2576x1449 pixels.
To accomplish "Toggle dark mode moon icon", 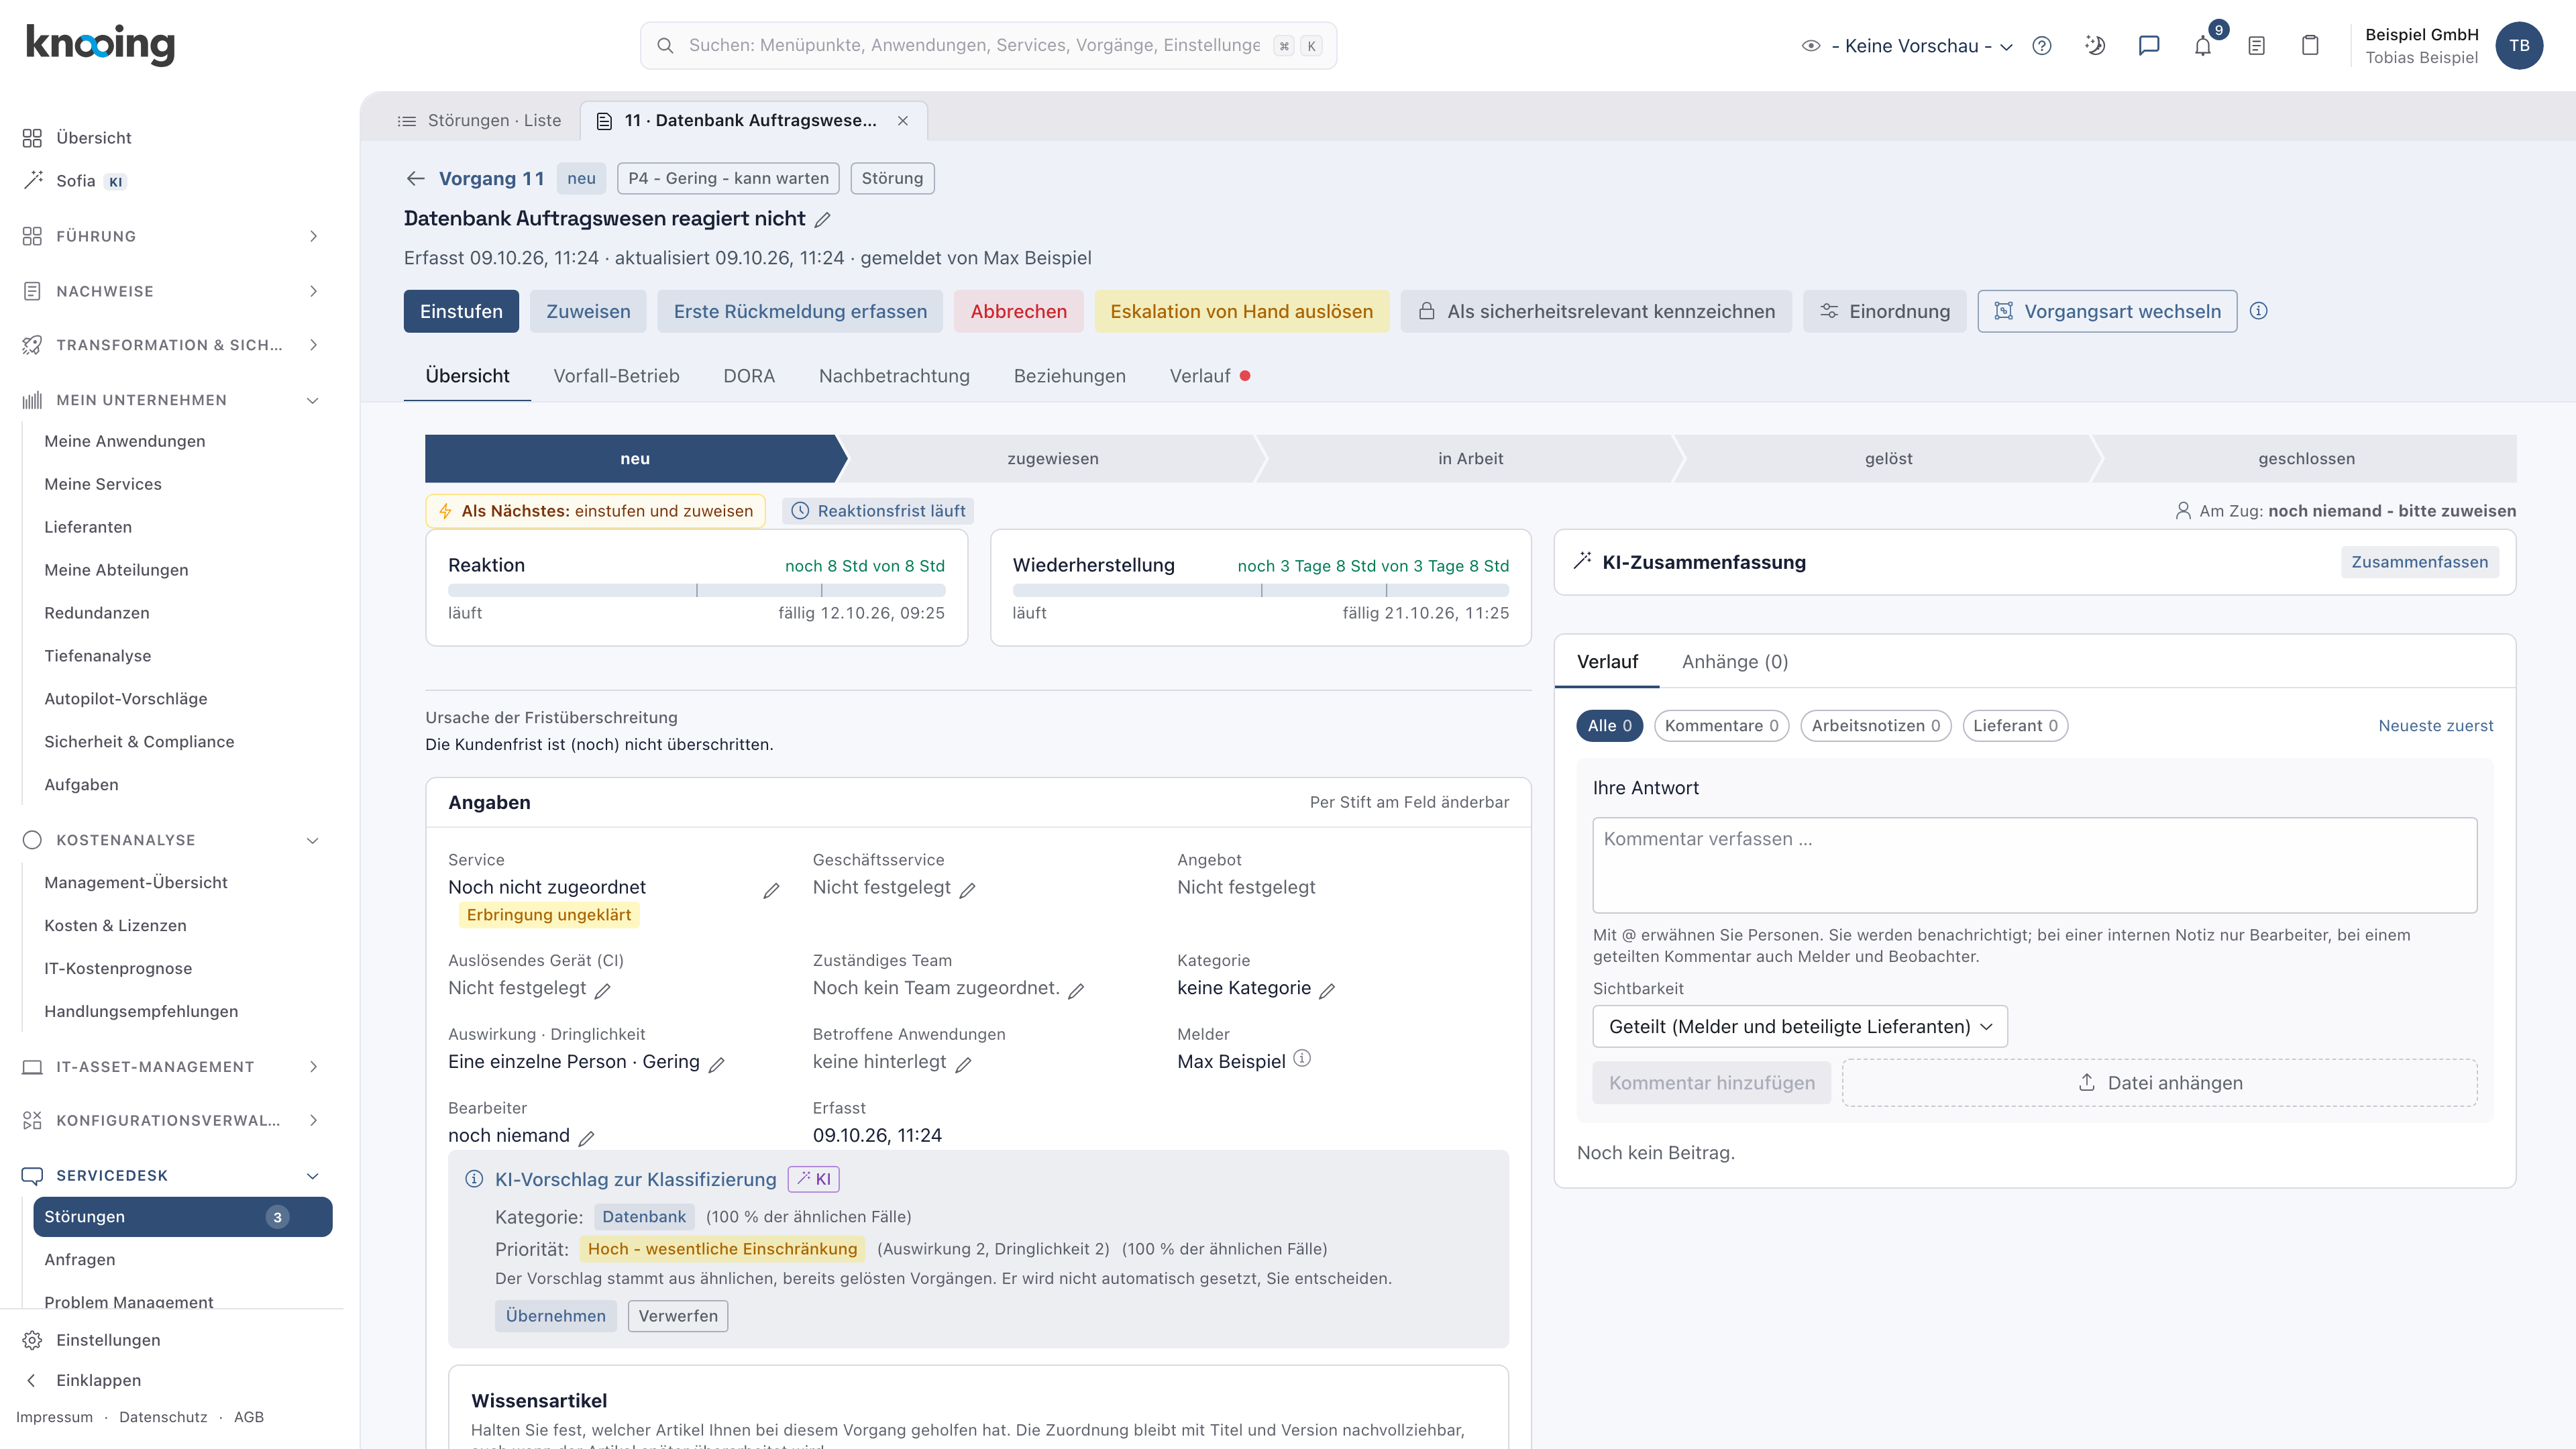I will tap(2095, 46).
